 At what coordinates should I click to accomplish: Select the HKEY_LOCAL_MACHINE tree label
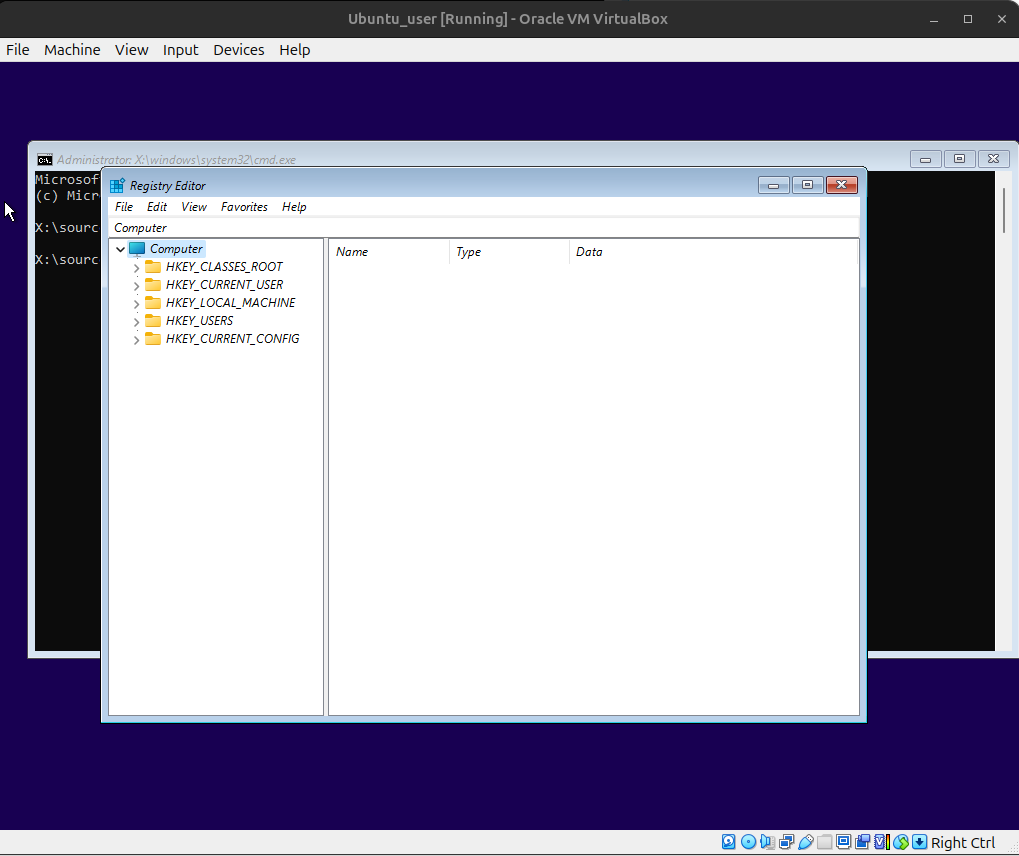pyautogui.click(x=231, y=303)
